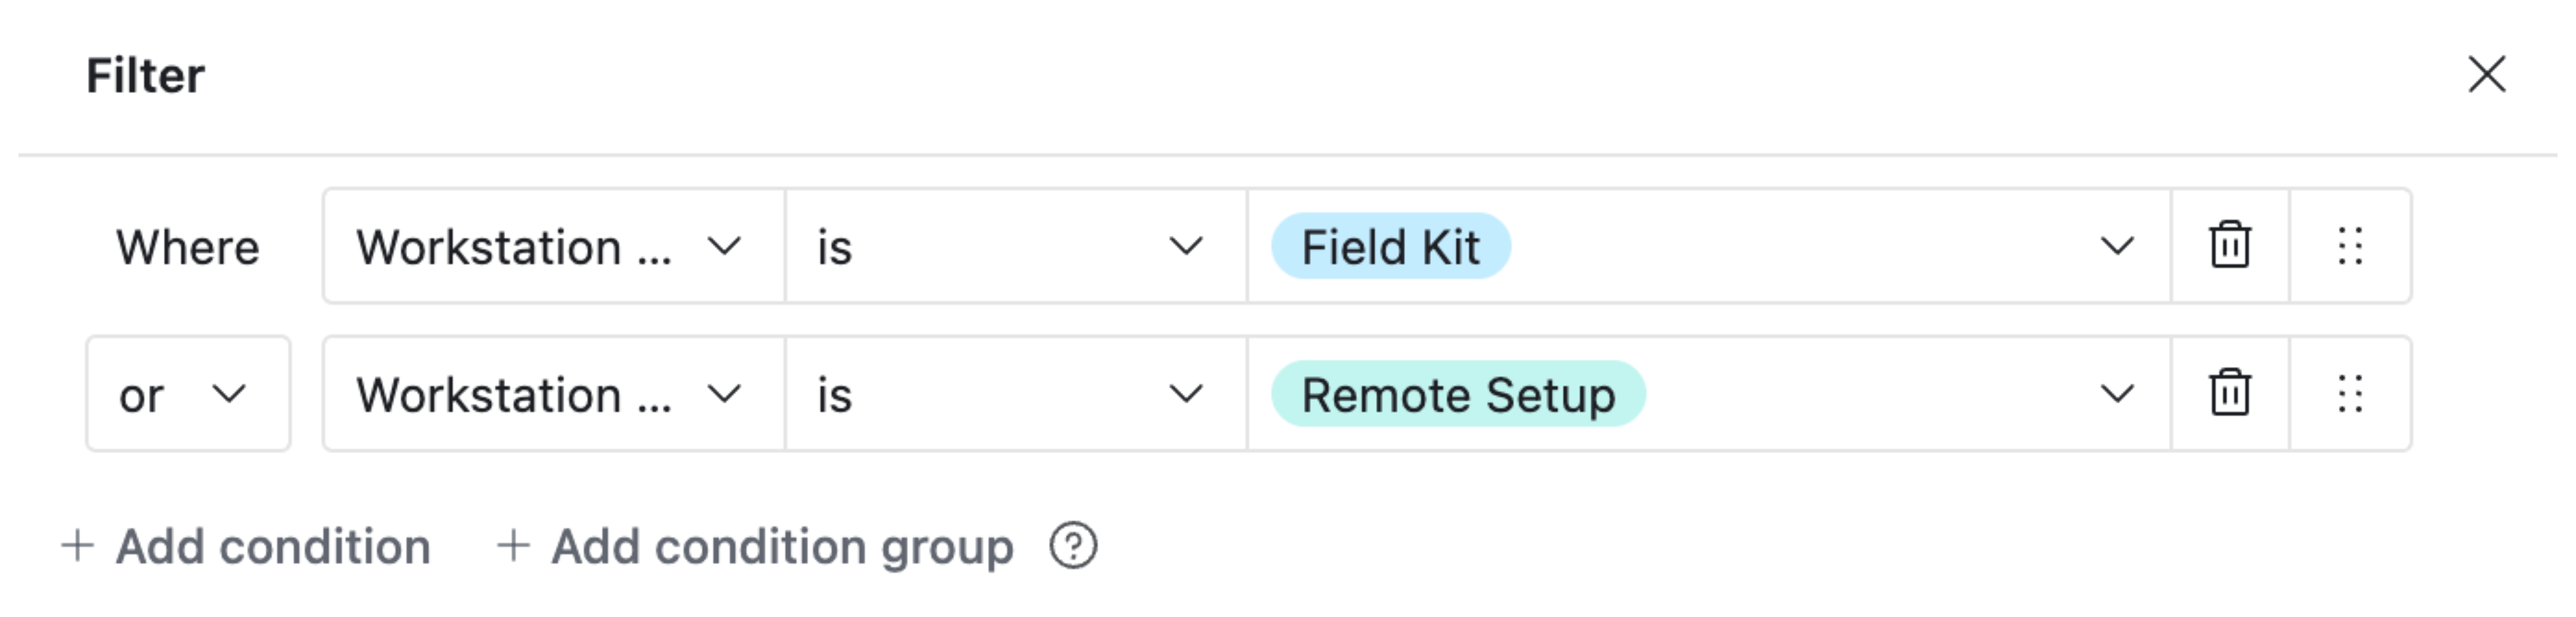This screenshot has width=2576, height=617.
Task: Change the second row 'is' operator
Action: [1015, 394]
